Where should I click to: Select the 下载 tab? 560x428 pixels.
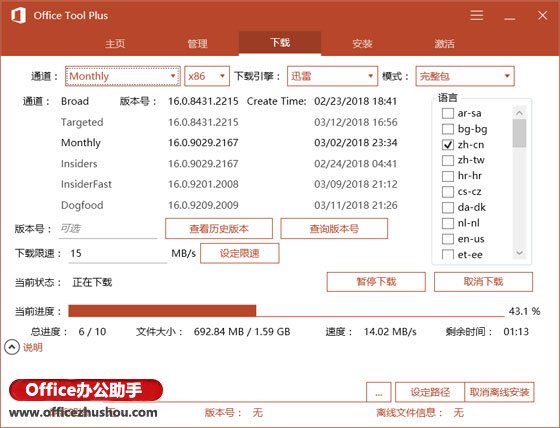coord(280,43)
